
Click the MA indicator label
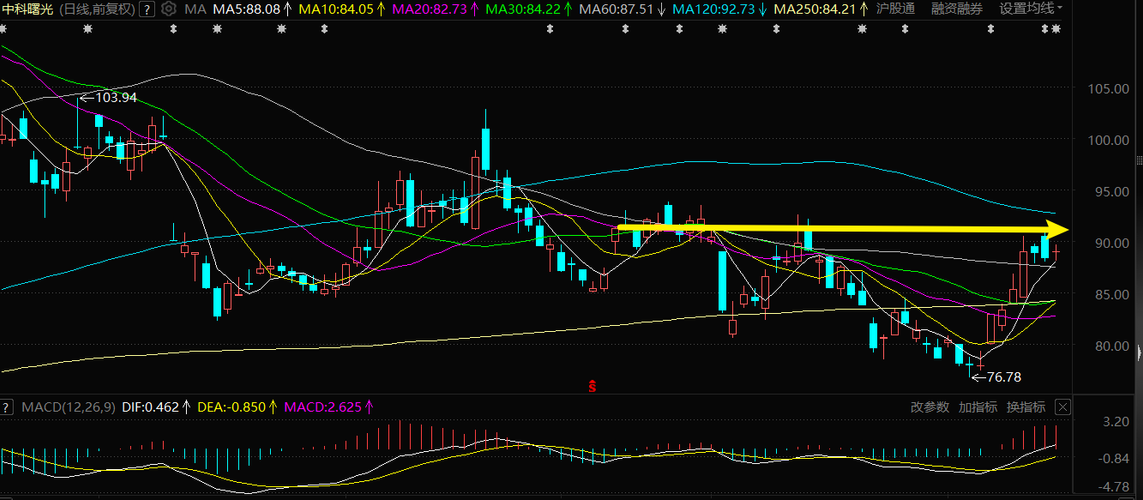point(195,9)
